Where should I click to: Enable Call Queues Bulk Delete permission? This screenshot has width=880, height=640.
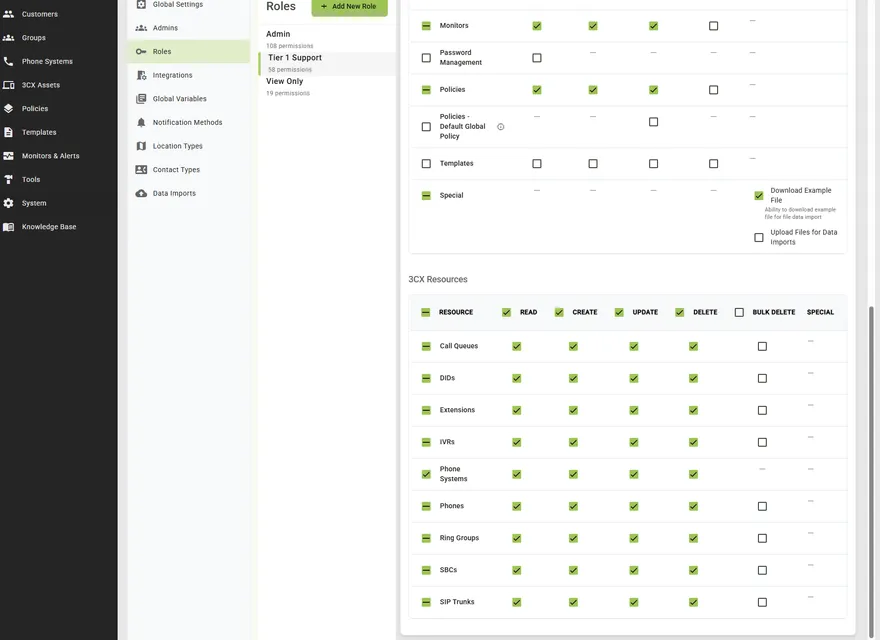(x=762, y=346)
